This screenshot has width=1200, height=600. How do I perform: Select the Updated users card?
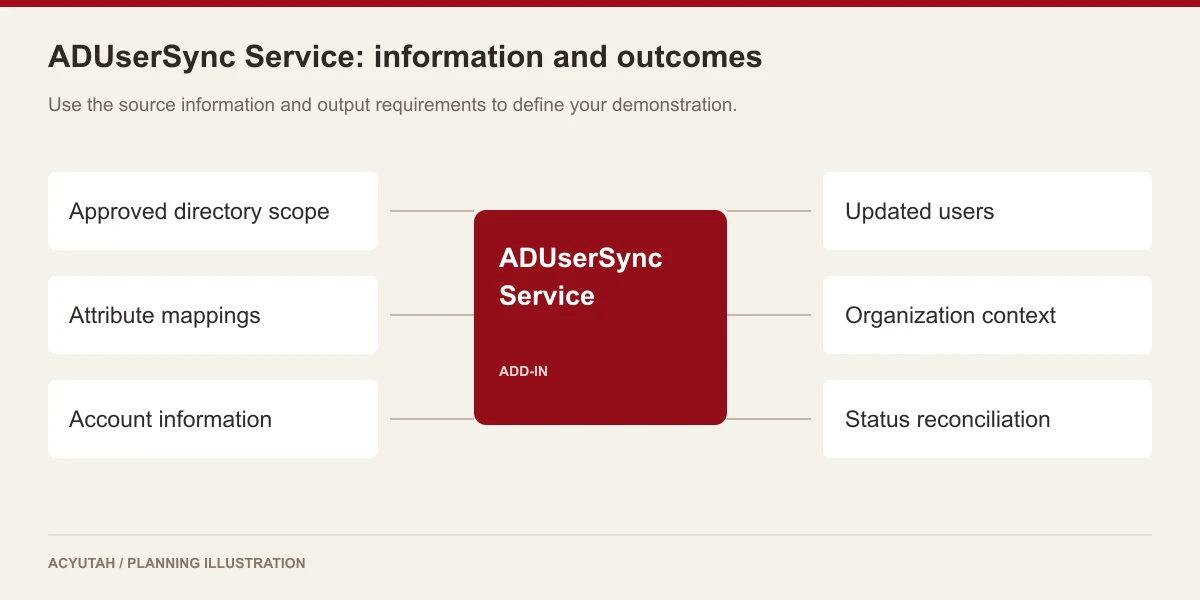tap(987, 211)
